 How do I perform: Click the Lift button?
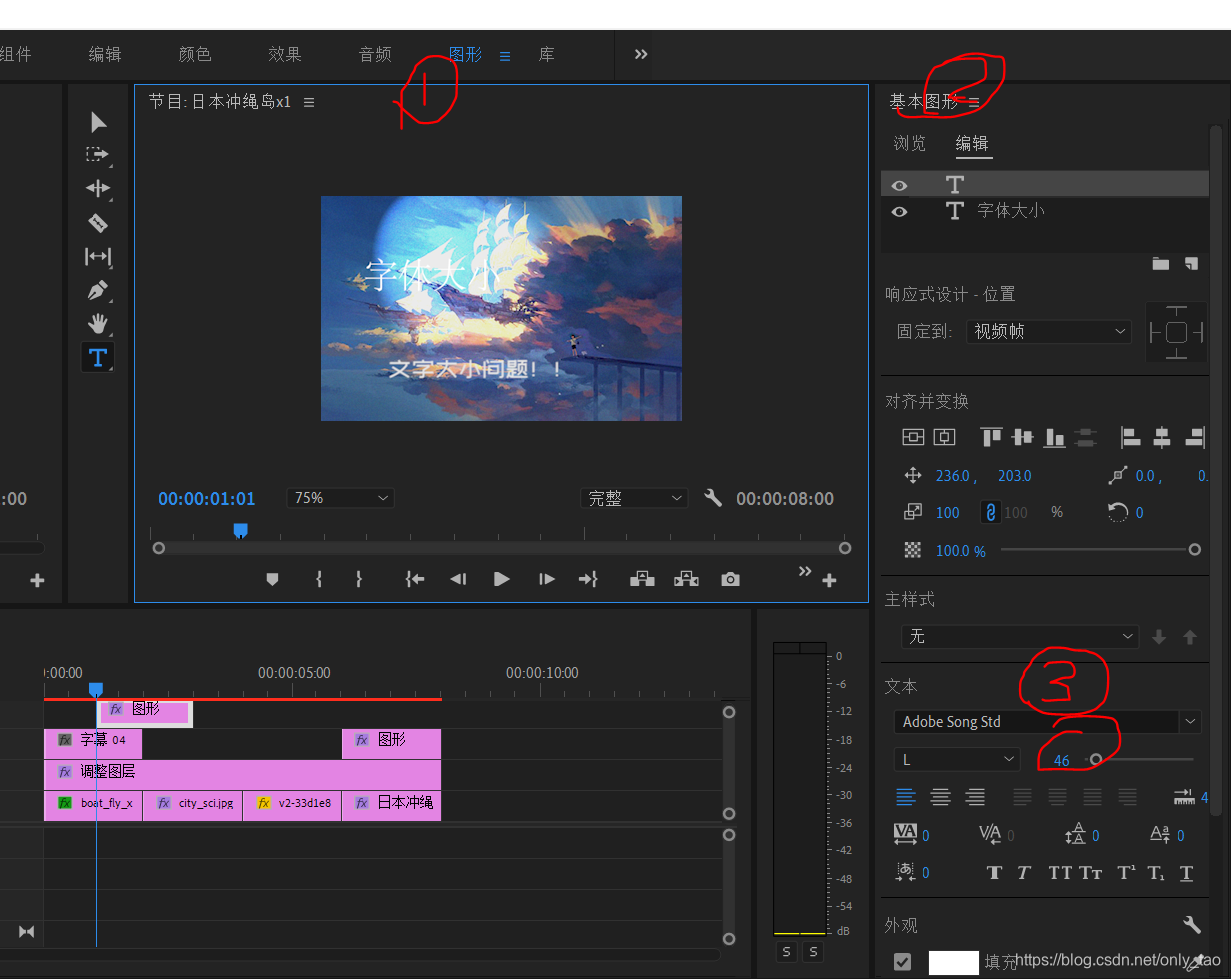coord(642,579)
